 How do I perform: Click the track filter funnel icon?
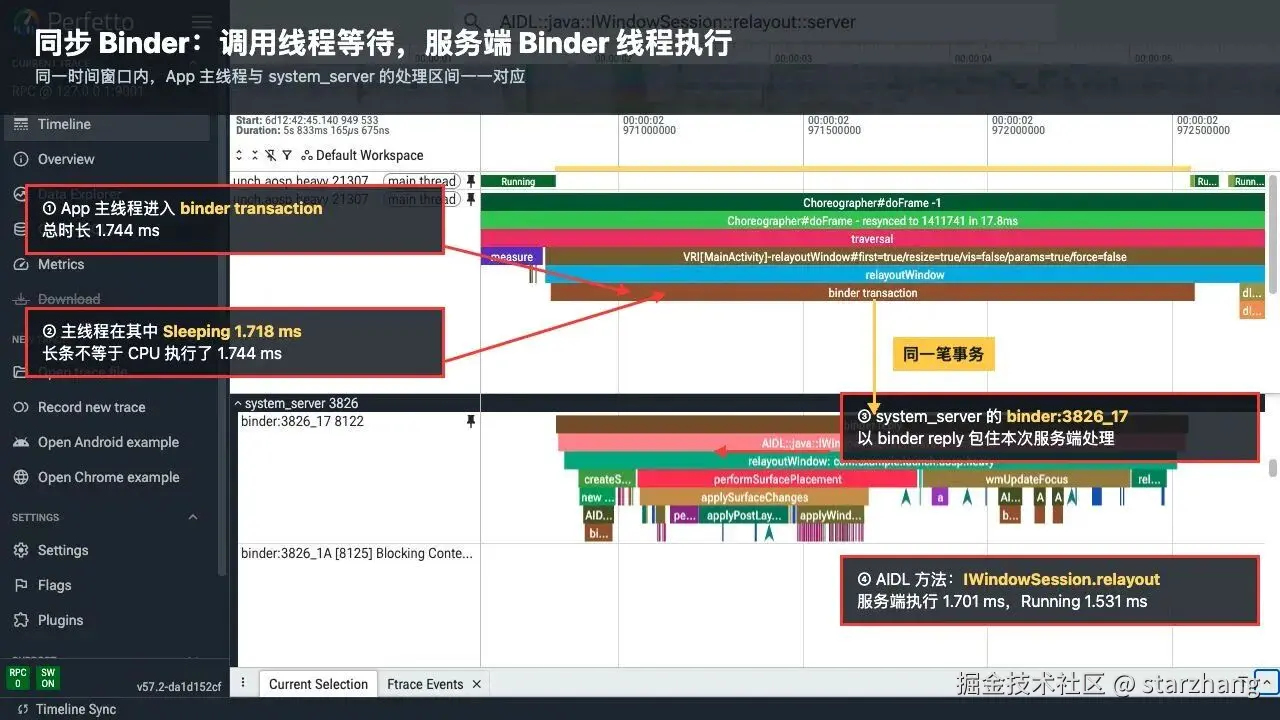[x=287, y=155]
